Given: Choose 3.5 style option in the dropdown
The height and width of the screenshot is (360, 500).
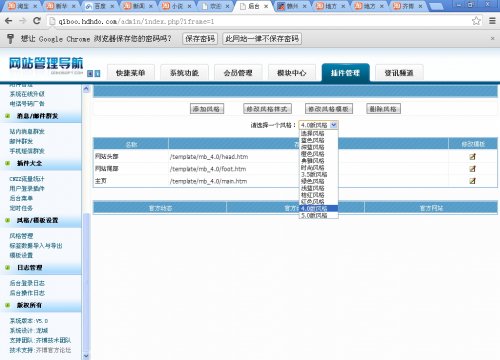Looking at the screenshot, I should (319, 174).
